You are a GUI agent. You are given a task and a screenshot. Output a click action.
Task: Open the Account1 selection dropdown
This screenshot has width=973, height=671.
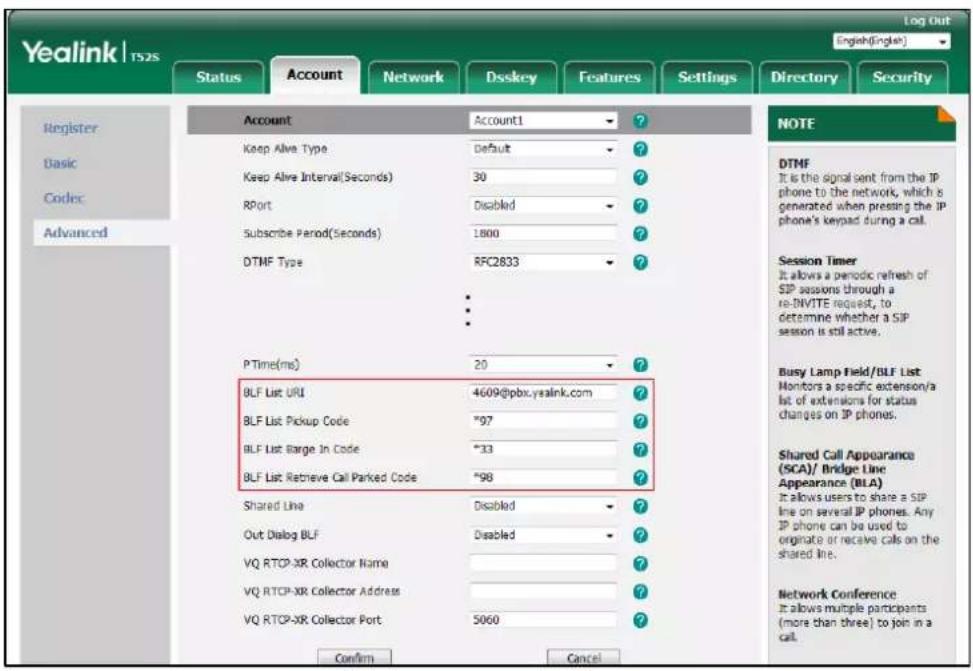(543, 120)
